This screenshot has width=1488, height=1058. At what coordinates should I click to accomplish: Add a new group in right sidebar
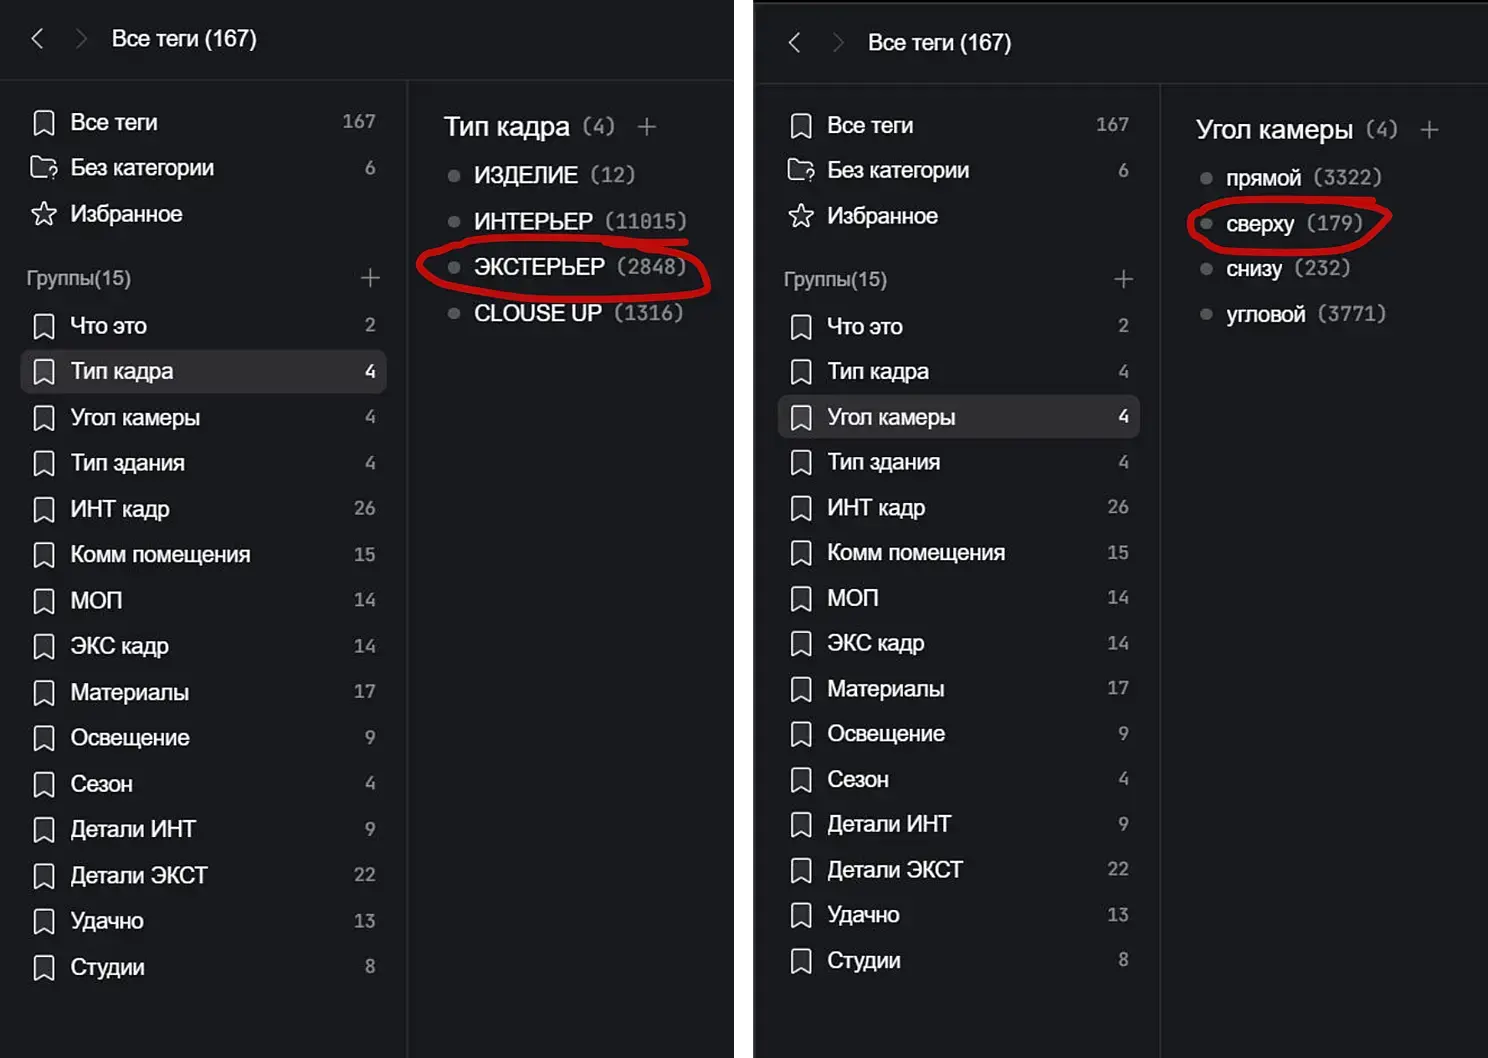point(1123,279)
